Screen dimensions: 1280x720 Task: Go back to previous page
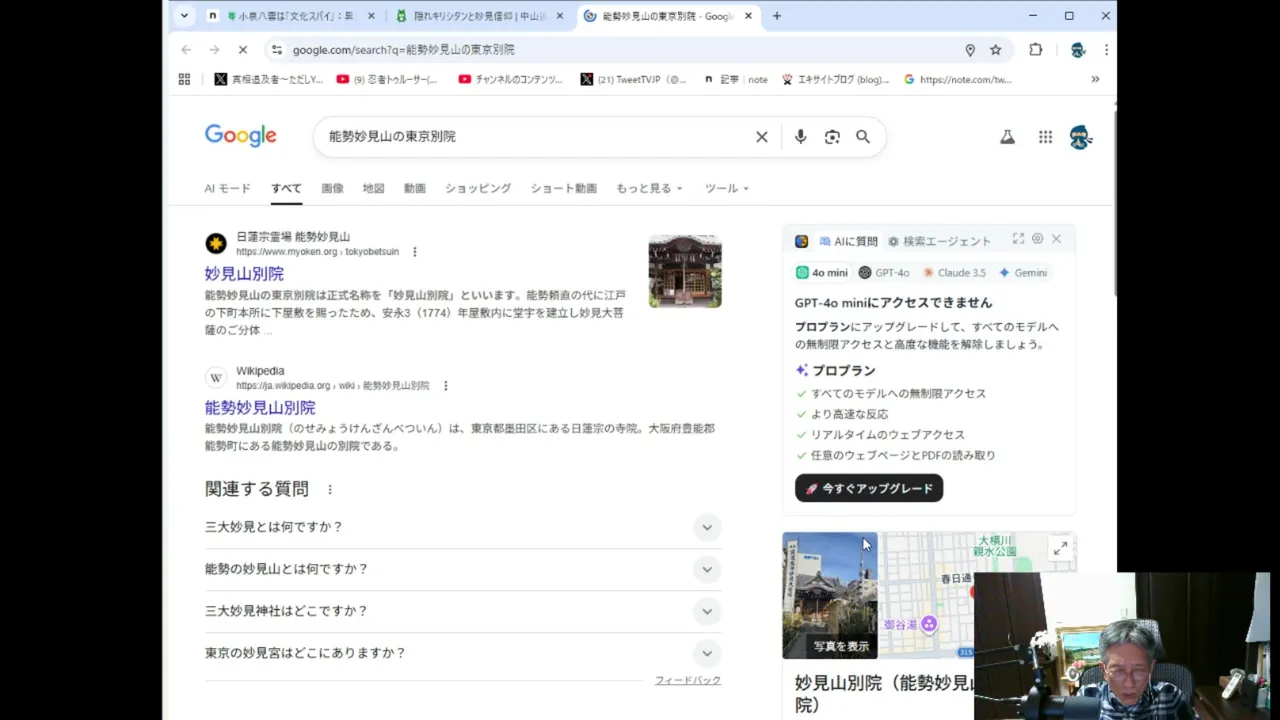coord(186,49)
